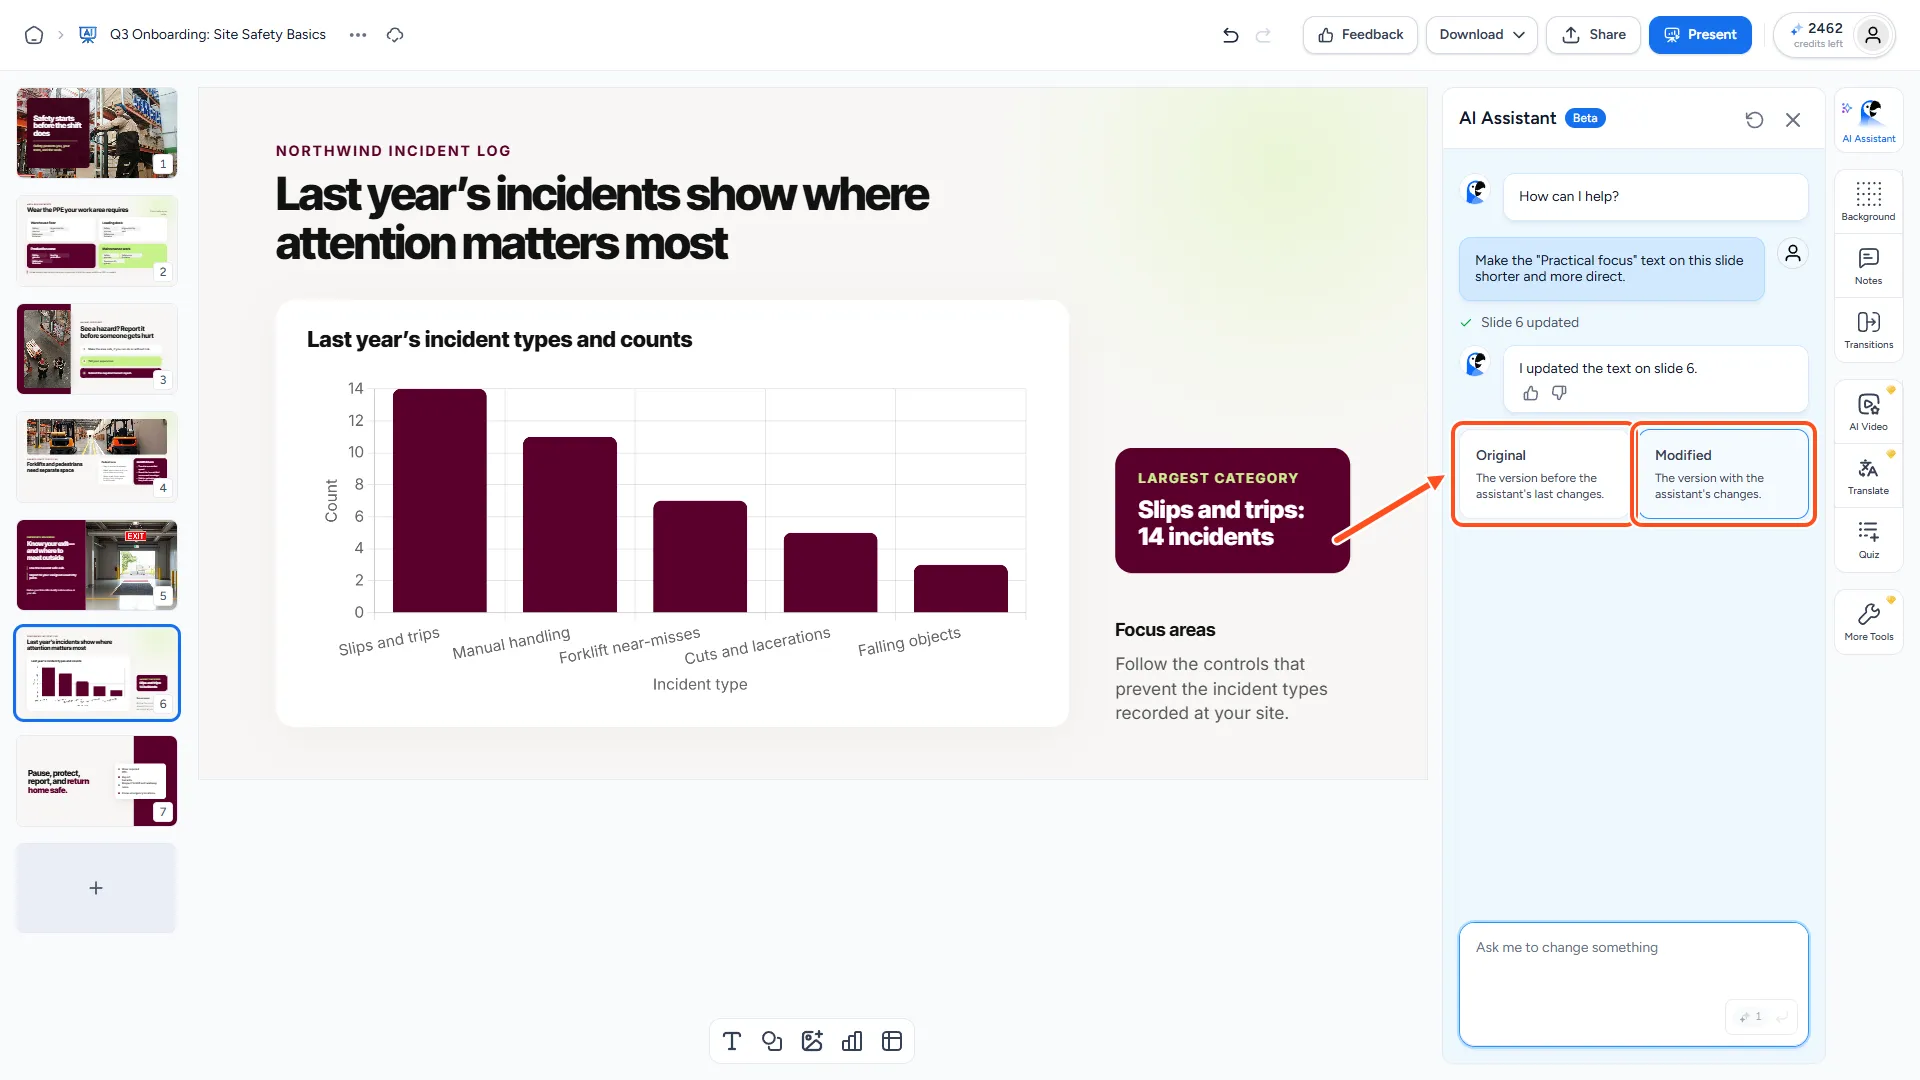Add a new slide with plus button
The image size is (1920, 1080).
(x=96, y=888)
